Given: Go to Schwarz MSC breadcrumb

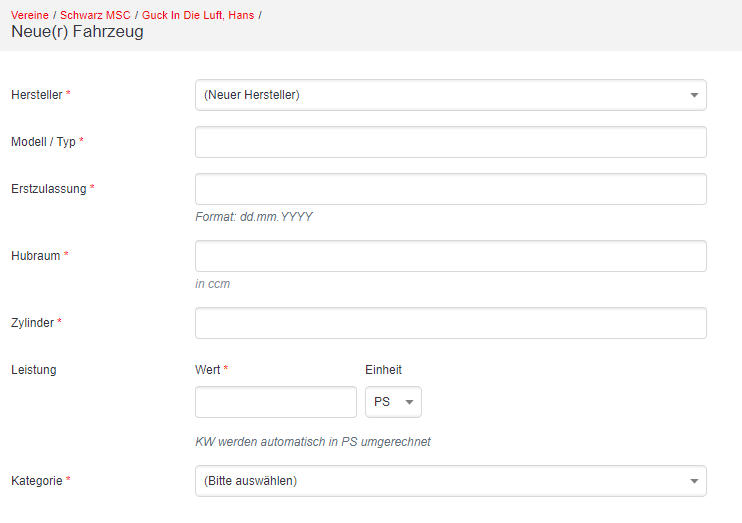Looking at the screenshot, I should point(95,15).
